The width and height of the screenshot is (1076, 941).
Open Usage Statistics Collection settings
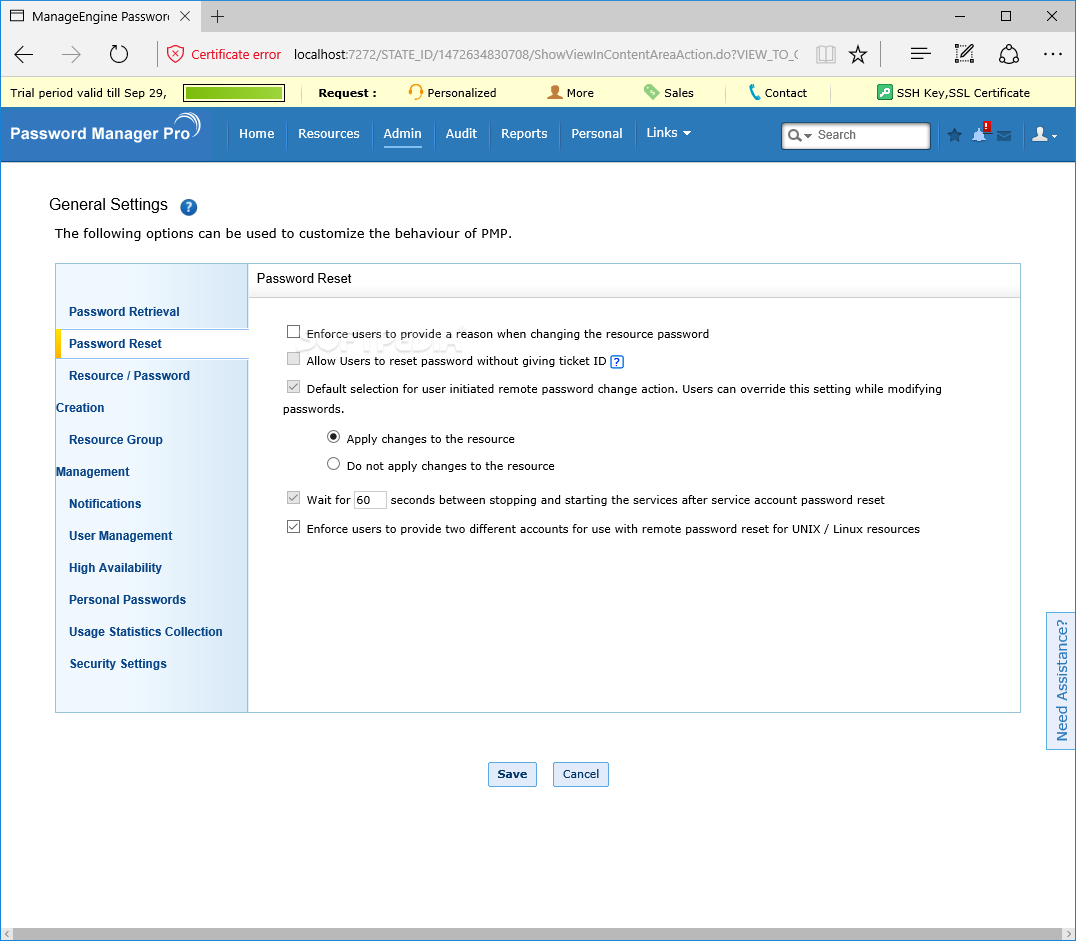(145, 632)
